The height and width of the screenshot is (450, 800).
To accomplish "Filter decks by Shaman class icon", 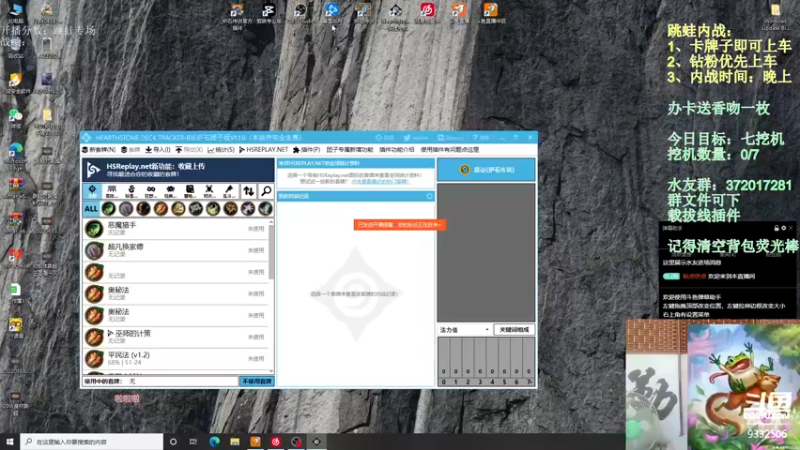I will click(x=230, y=209).
